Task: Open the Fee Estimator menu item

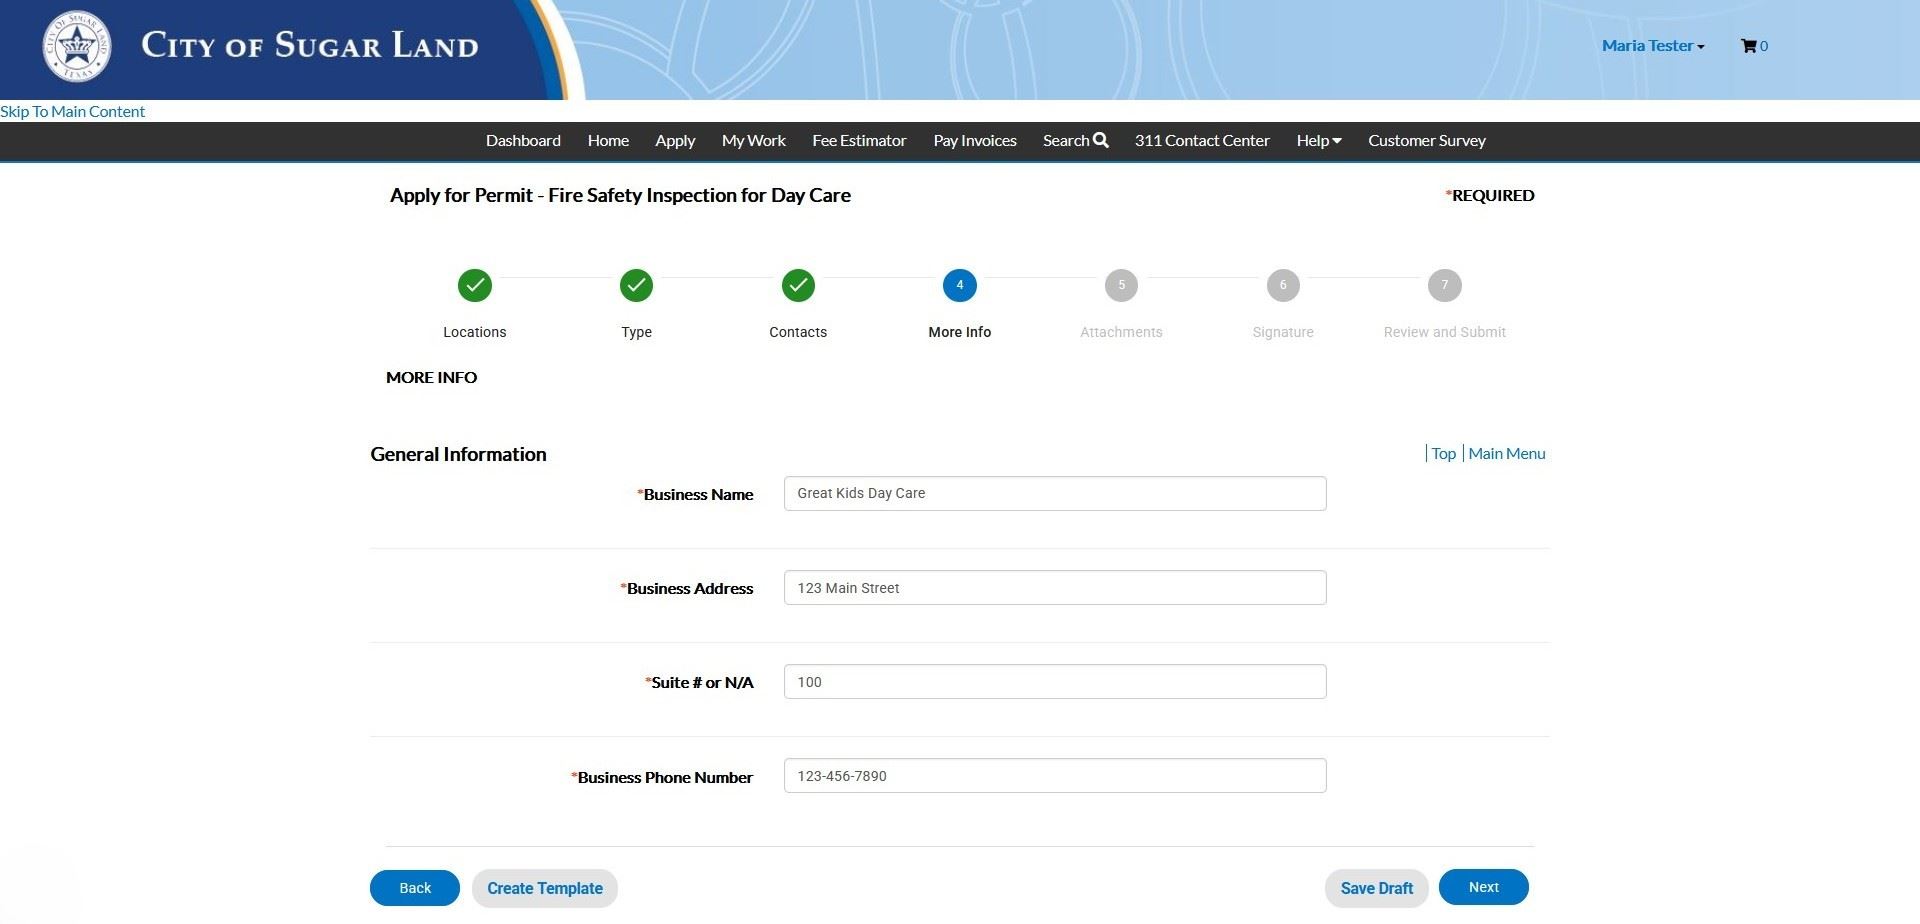Action: [859, 141]
